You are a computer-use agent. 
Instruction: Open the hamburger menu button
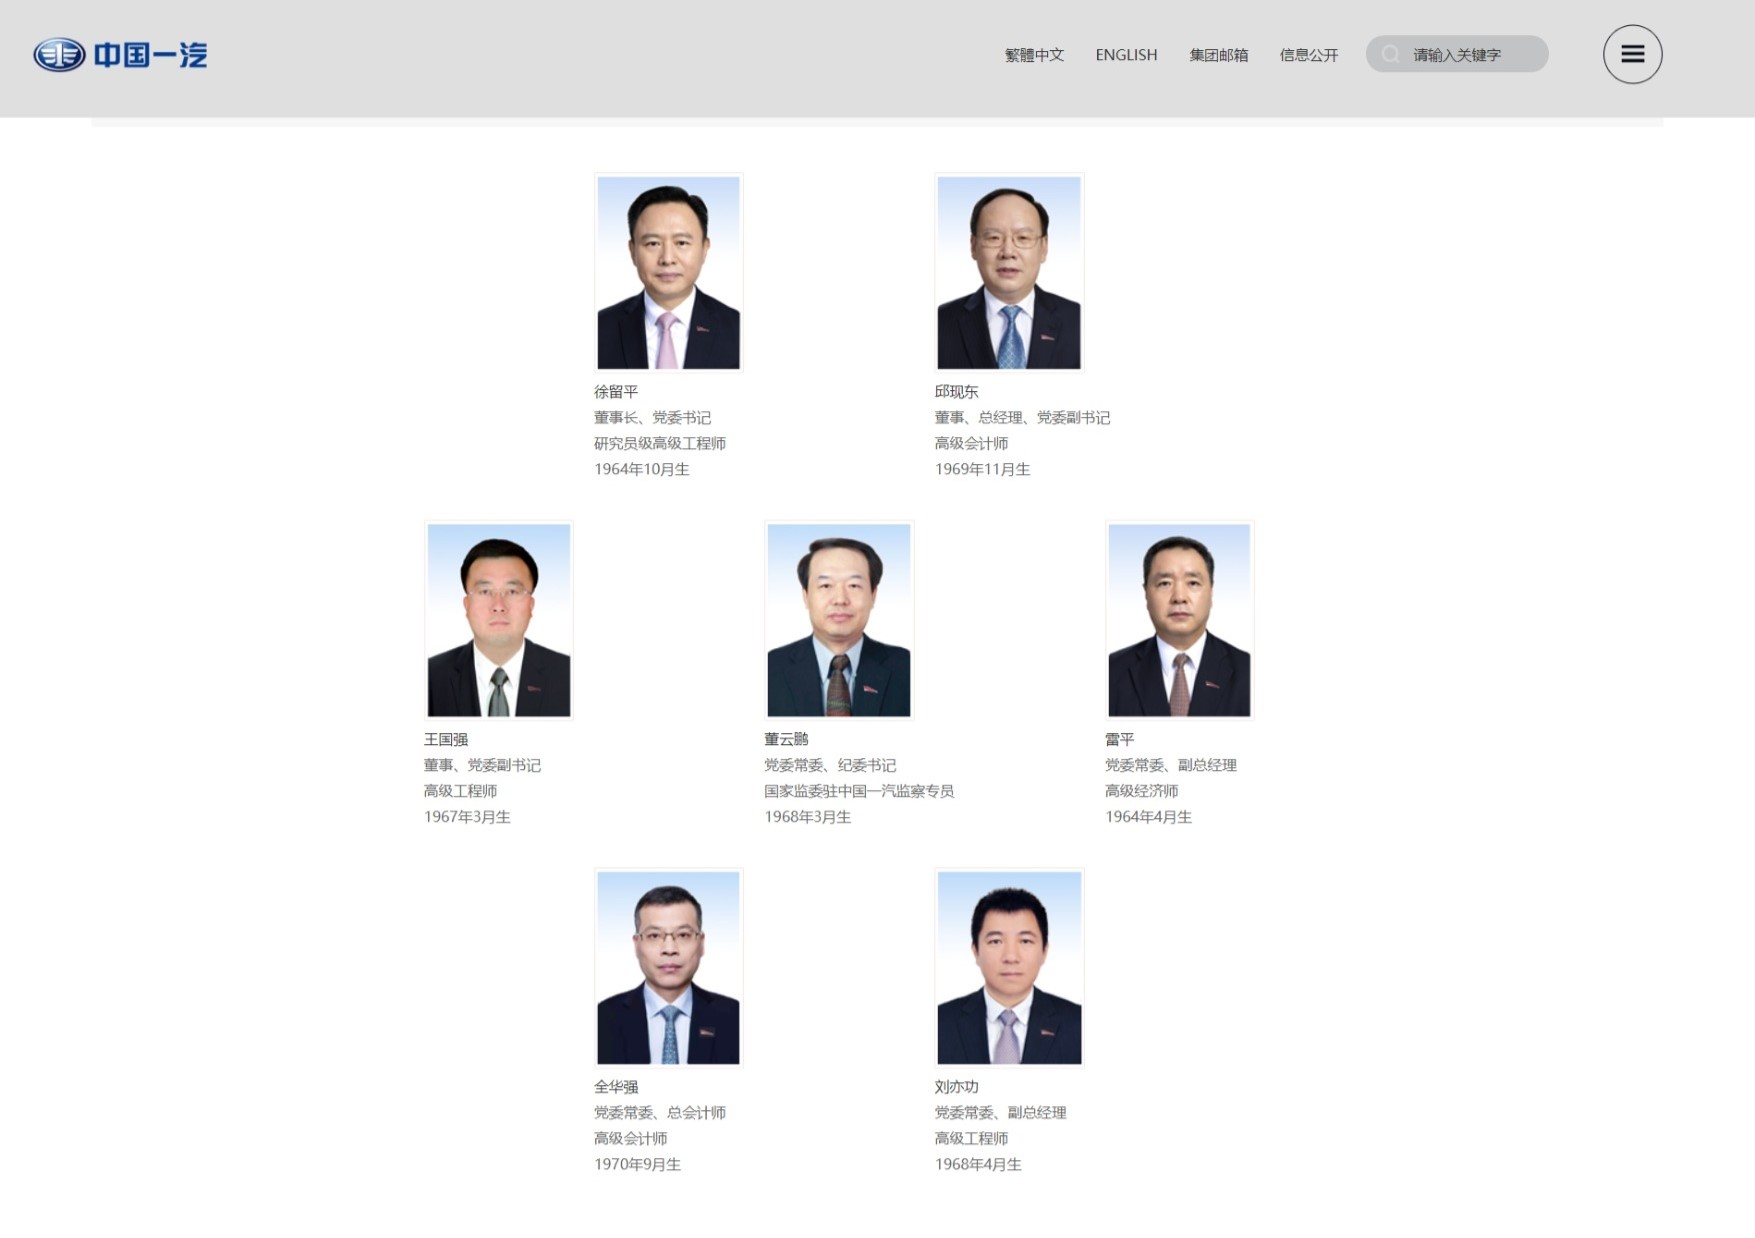pyautogui.click(x=1632, y=55)
